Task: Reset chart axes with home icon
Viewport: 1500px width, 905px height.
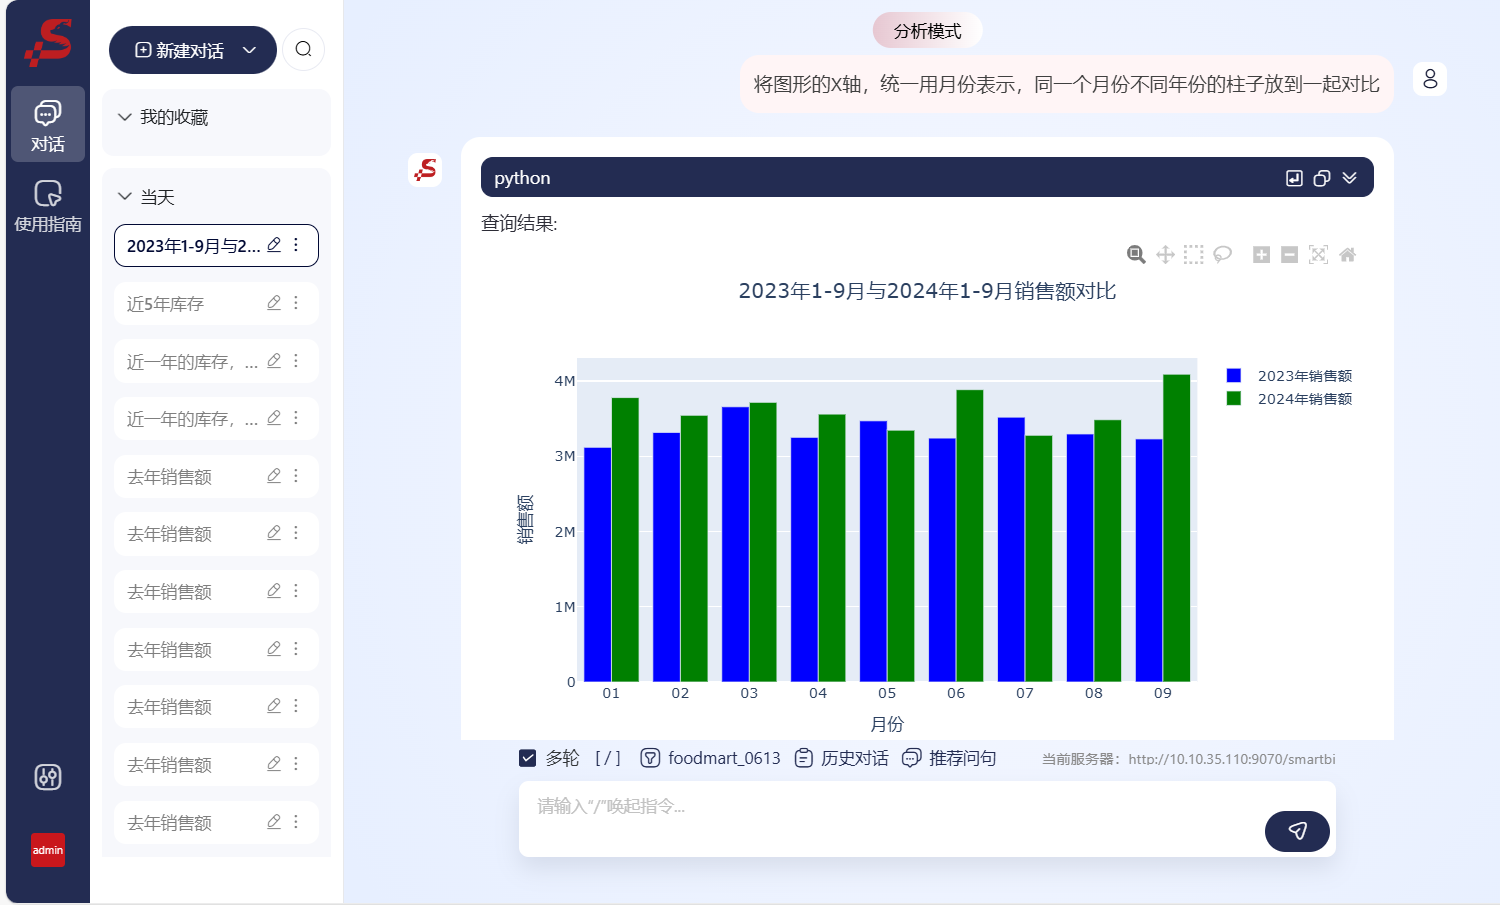Action: click(1347, 254)
